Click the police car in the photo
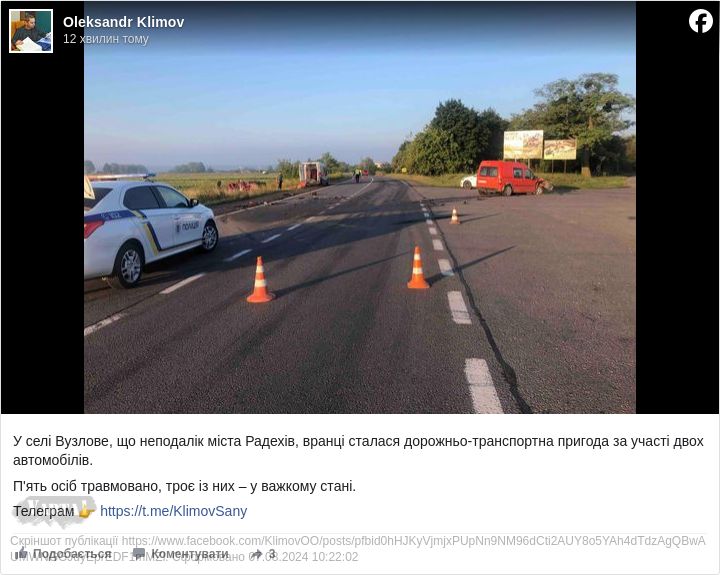 [x=150, y=230]
